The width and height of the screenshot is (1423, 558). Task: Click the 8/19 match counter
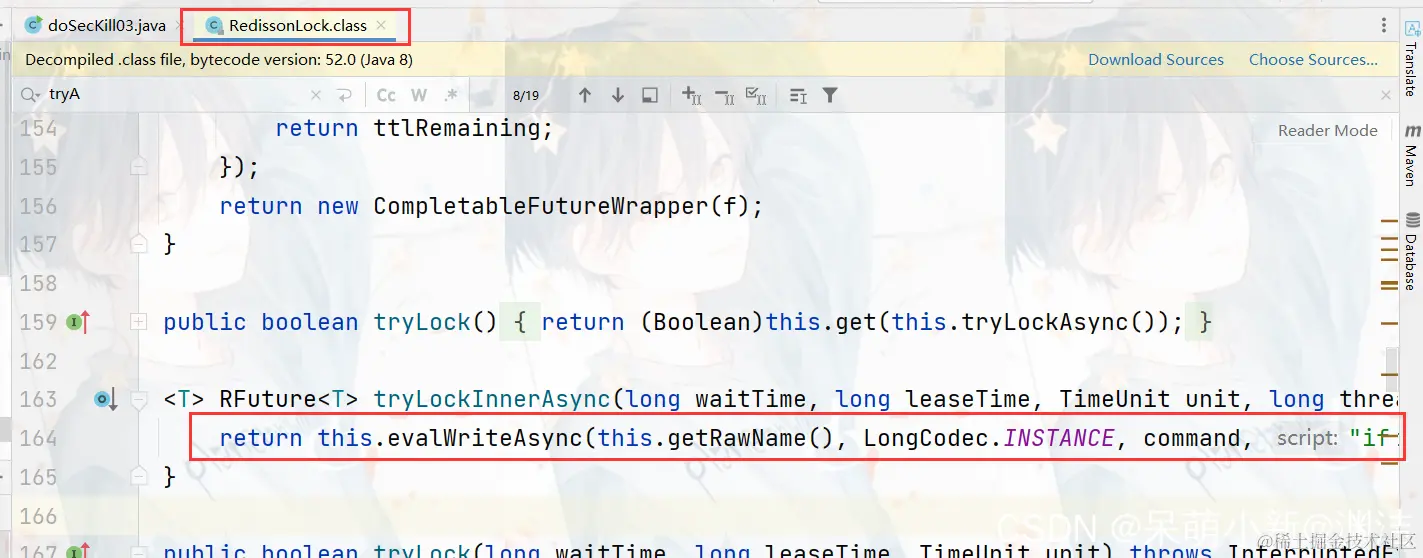click(525, 95)
